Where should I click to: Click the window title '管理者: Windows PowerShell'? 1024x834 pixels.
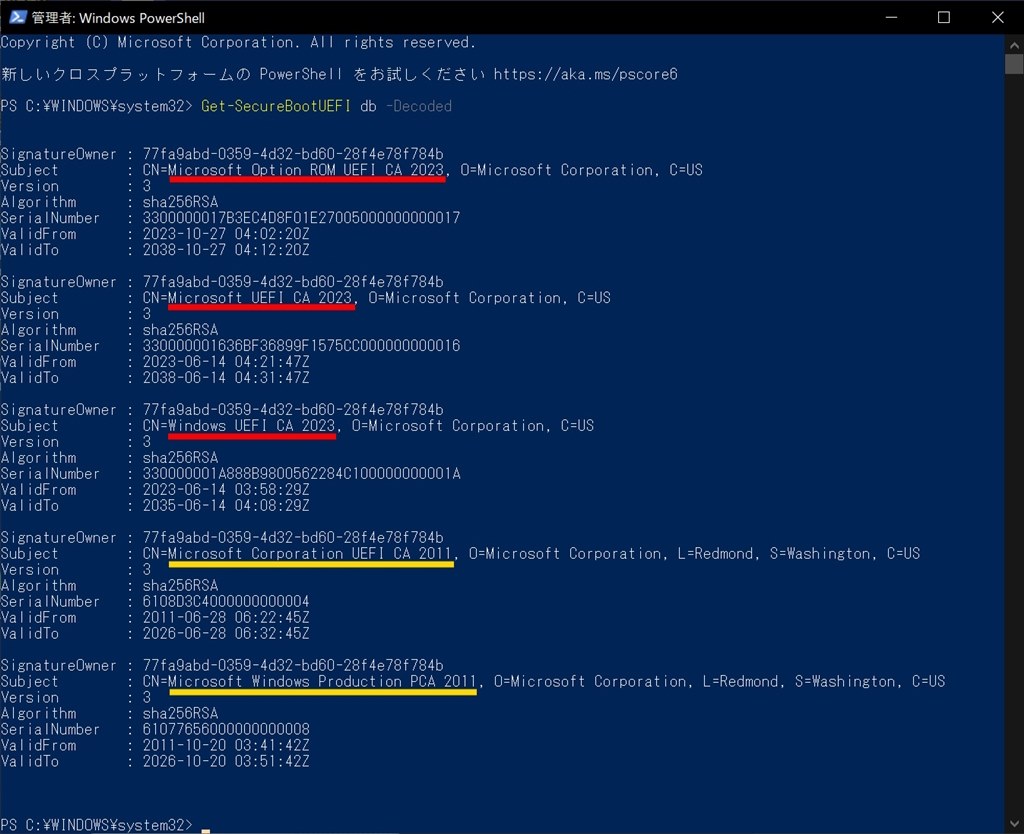click(118, 18)
